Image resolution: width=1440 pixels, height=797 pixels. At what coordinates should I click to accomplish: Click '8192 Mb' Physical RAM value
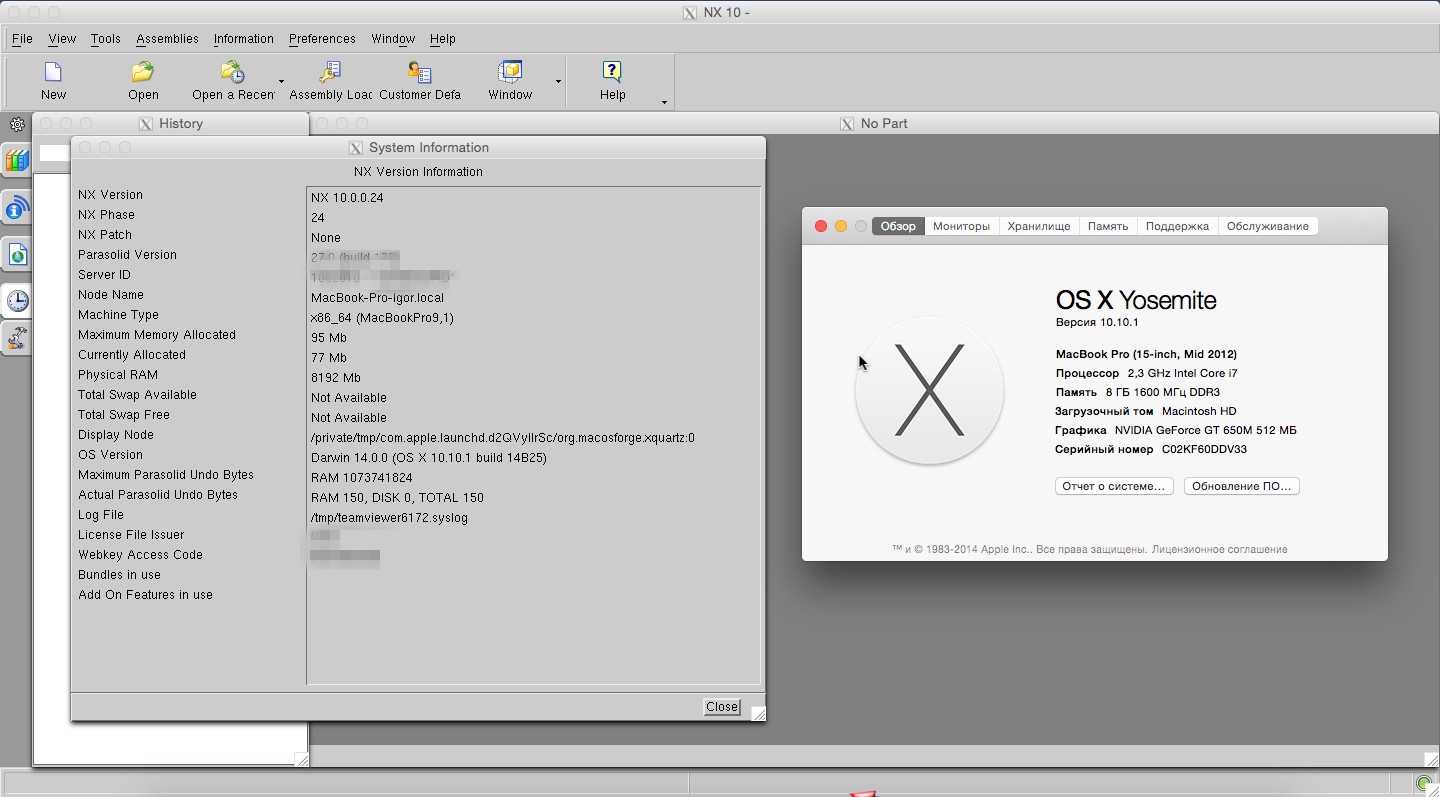pos(336,378)
